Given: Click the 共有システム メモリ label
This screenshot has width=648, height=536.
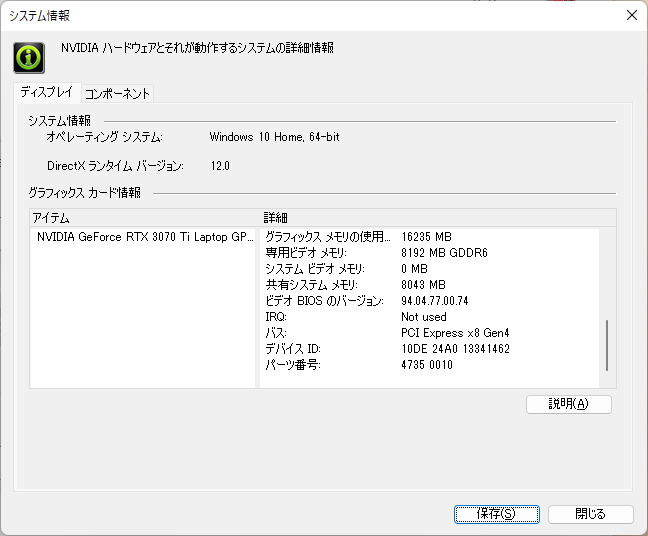Looking at the screenshot, I should click(x=311, y=285).
